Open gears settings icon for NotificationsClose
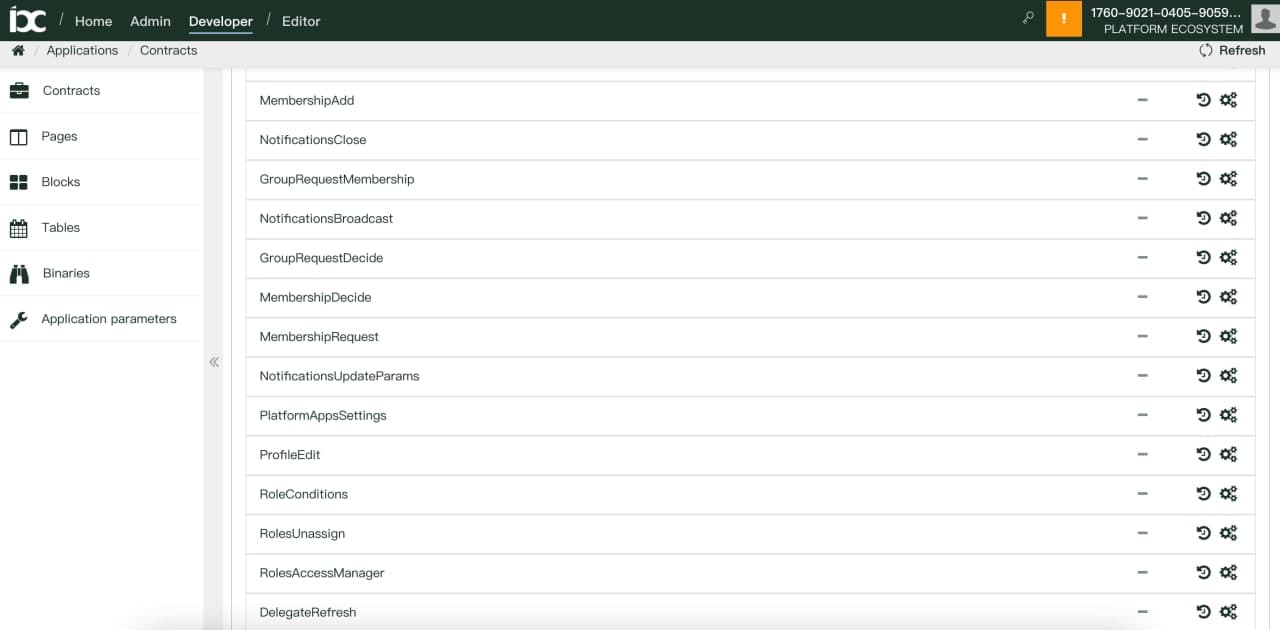Viewport: 1280px width, 630px height. point(1228,140)
